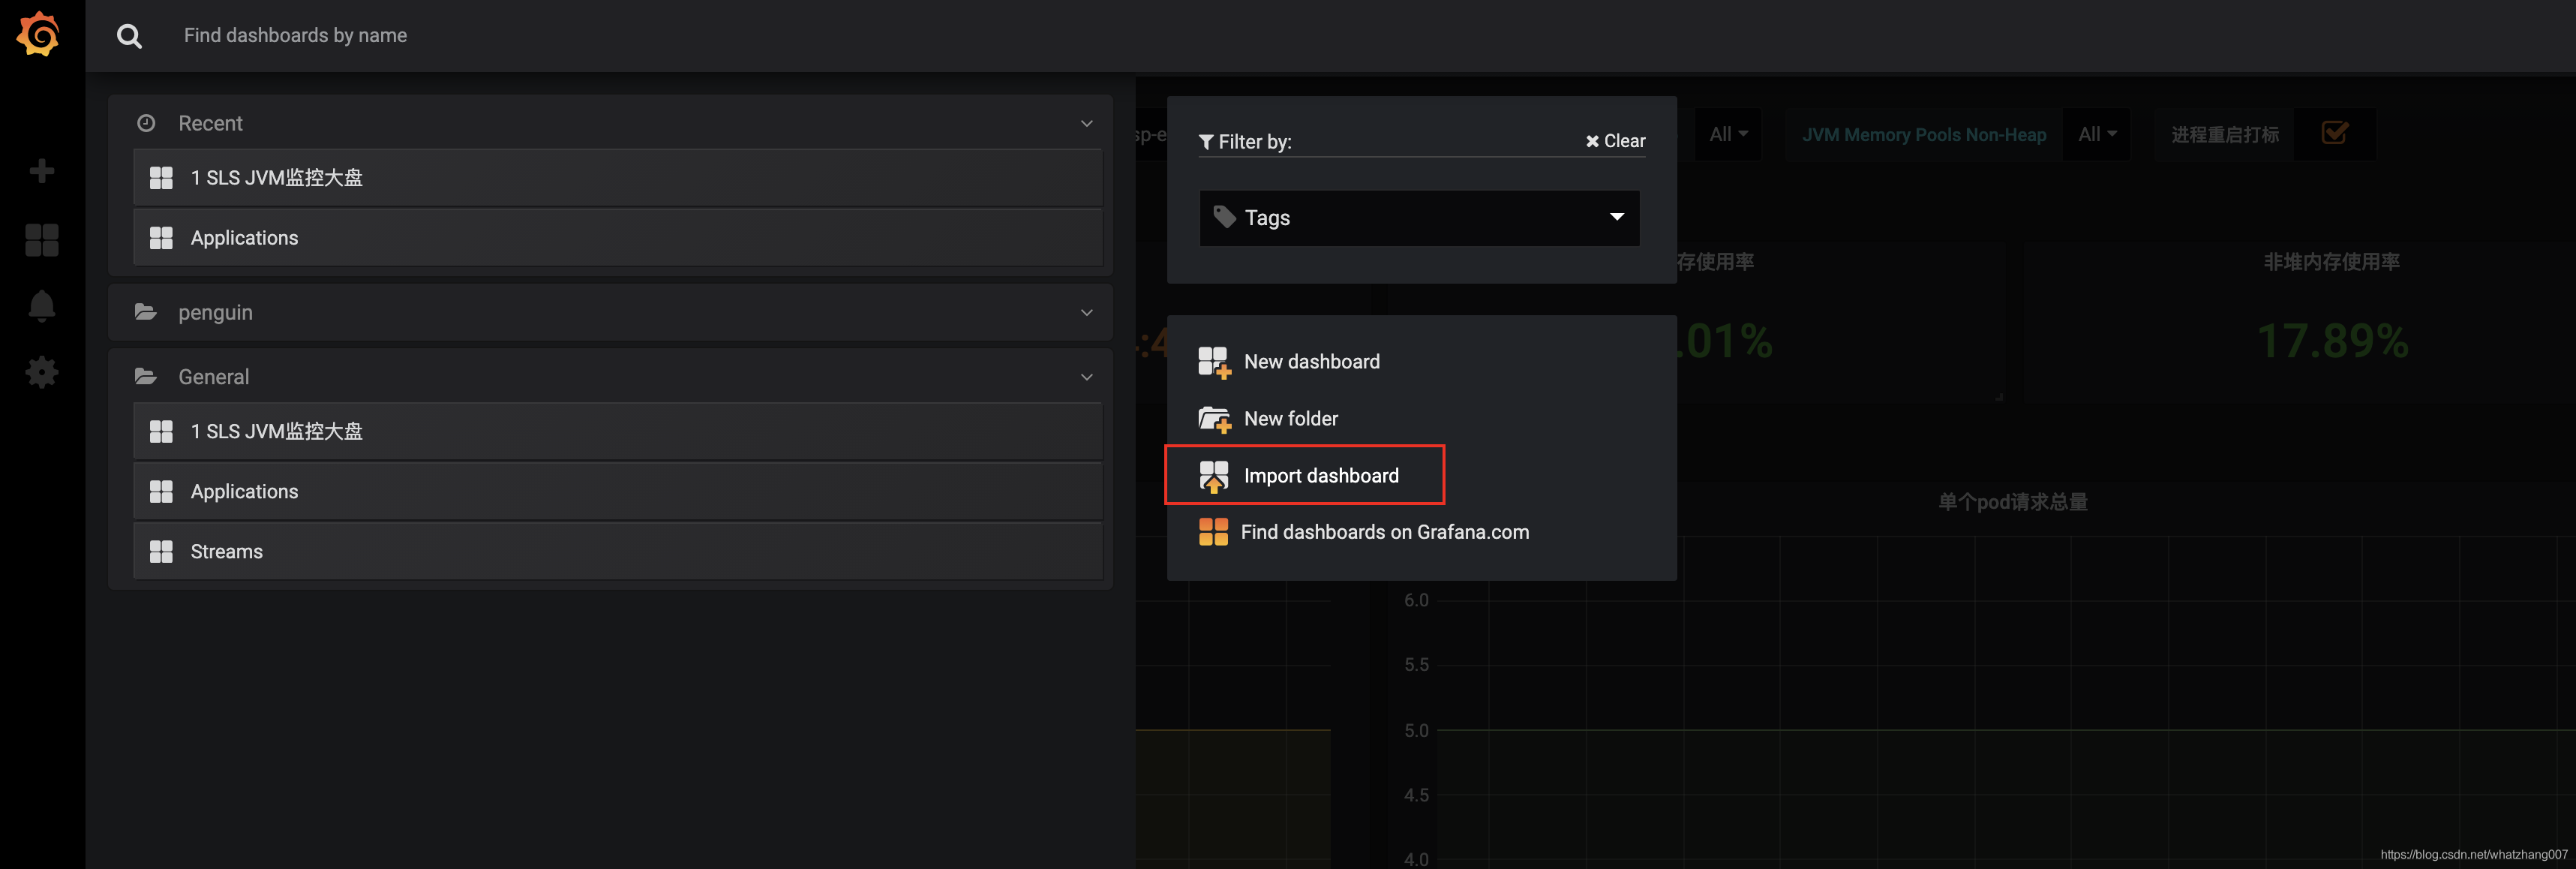Open the Dashboards grid icon in sidebar
The width and height of the screenshot is (2576, 869).
tap(41, 240)
